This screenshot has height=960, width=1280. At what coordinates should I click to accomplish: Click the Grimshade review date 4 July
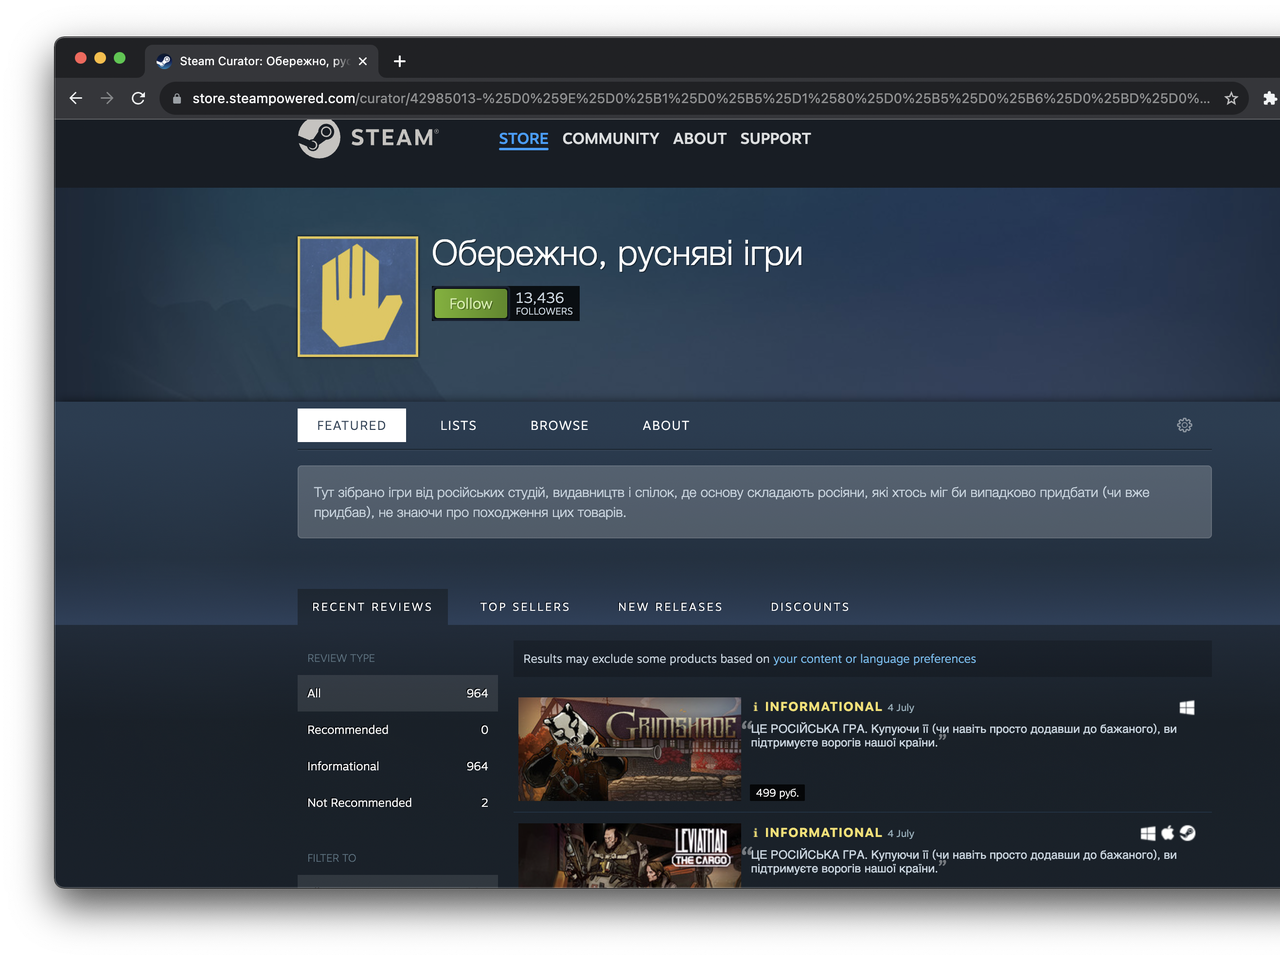(x=901, y=708)
